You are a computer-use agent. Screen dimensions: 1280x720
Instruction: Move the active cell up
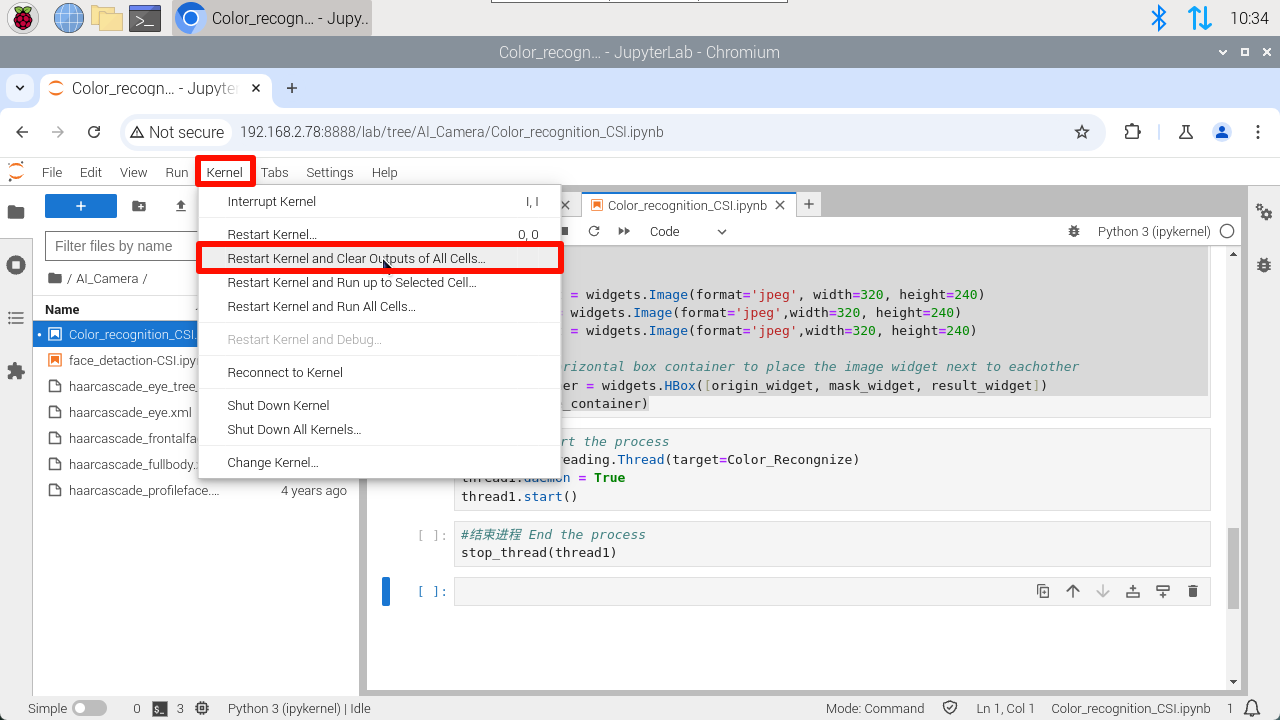(x=1073, y=591)
